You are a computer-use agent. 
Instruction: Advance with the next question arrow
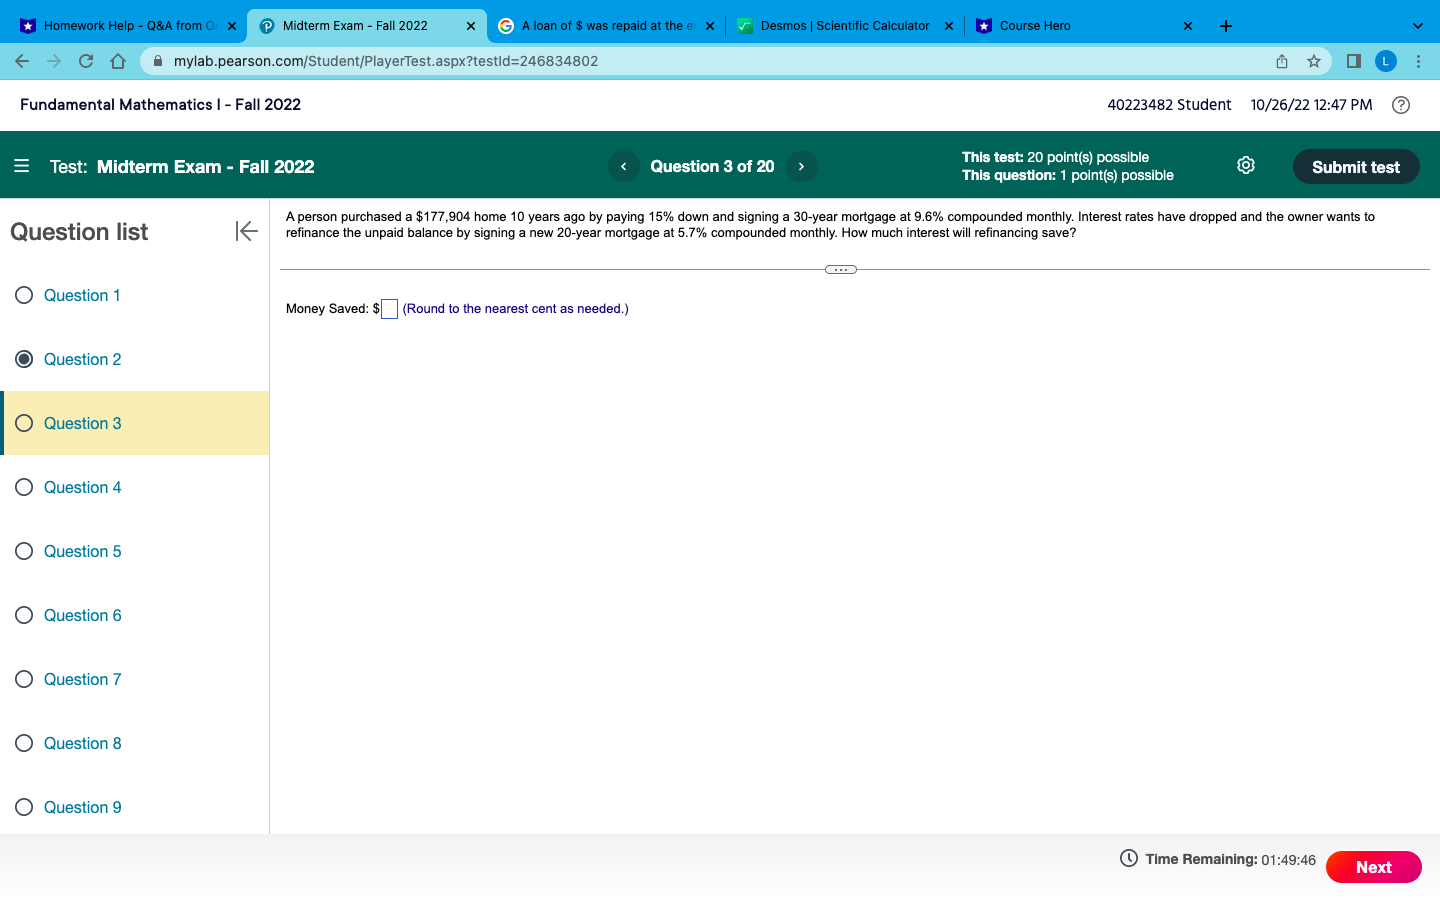(801, 166)
